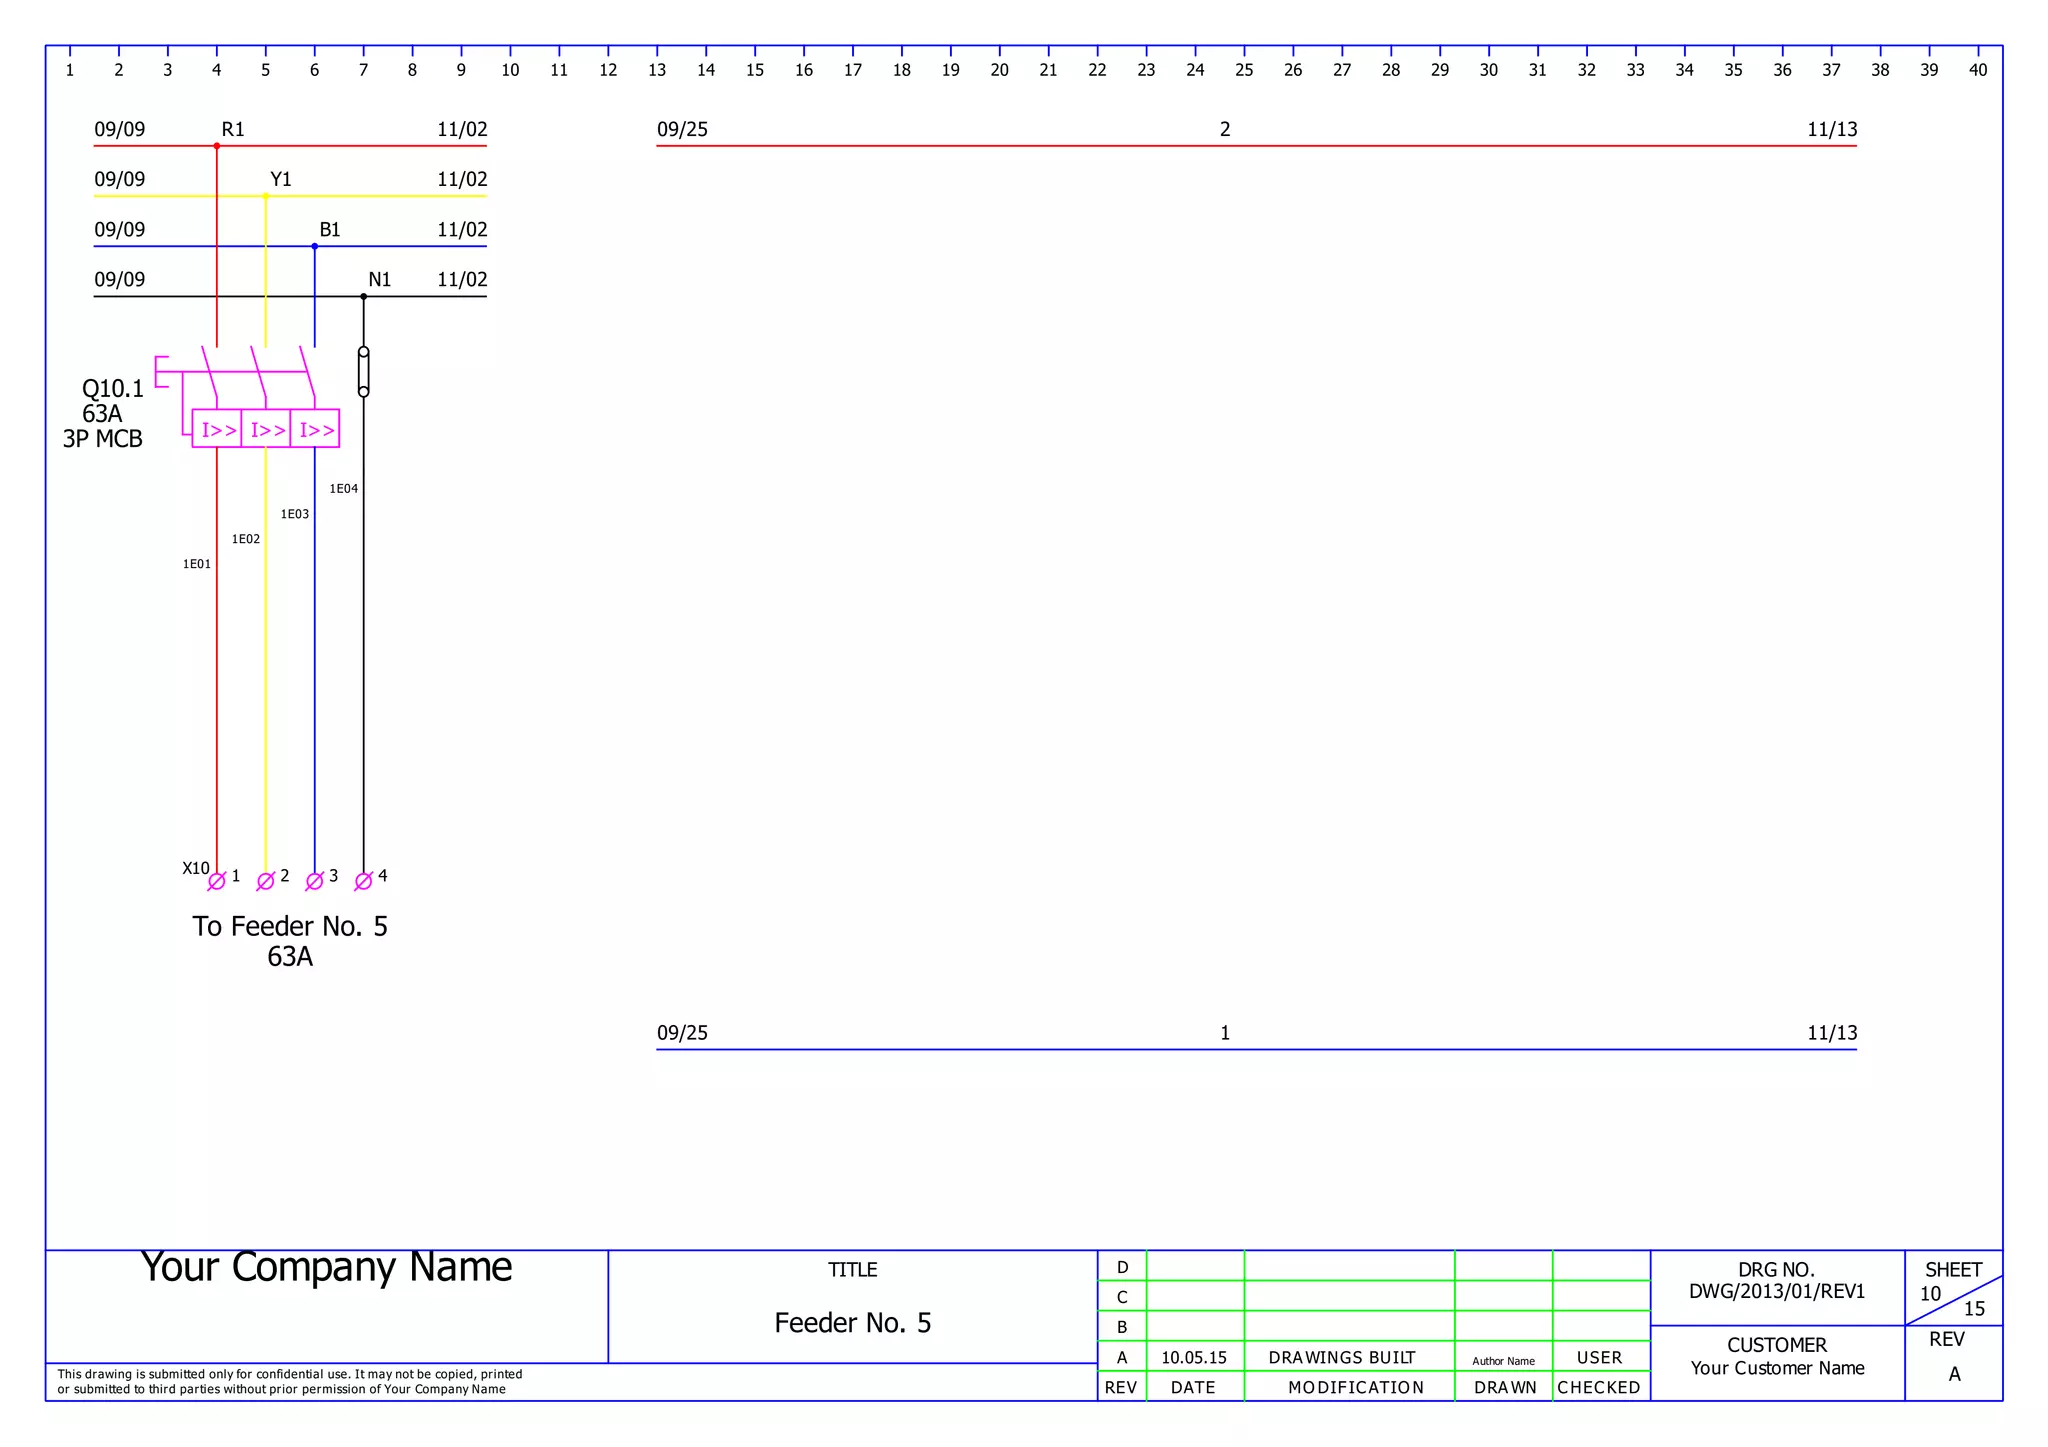Click red junction dot on R1 busbar
This screenshot has width=2048, height=1447.
(216, 146)
